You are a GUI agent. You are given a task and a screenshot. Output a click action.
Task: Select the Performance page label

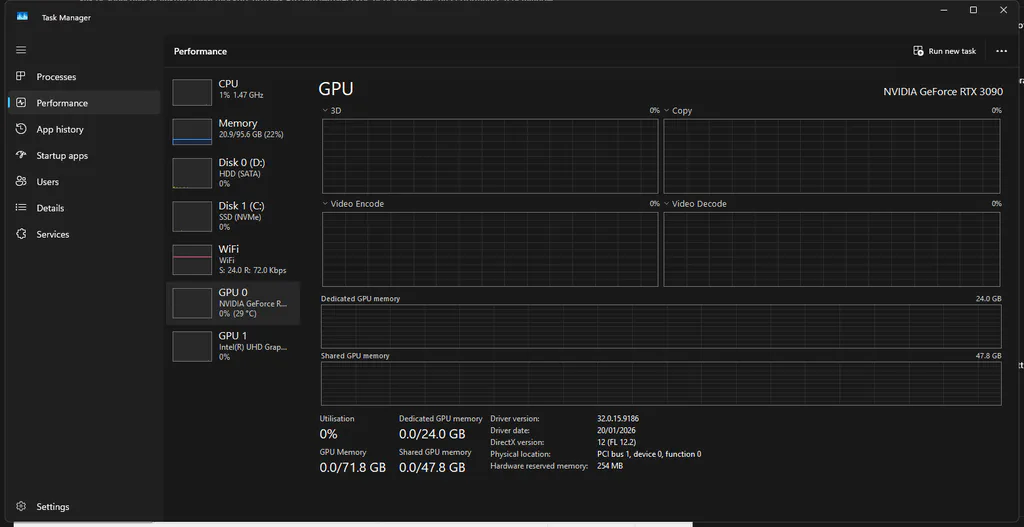(x=62, y=103)
